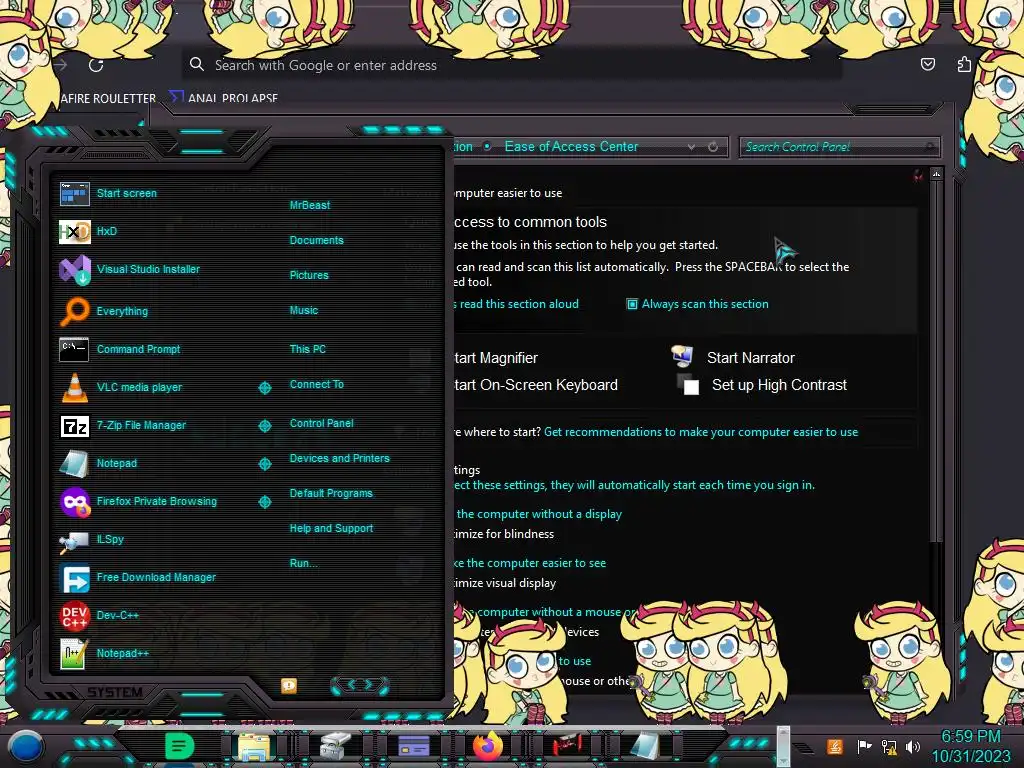
Task: Open Visual Studio Installer icon
Action: 74,269
